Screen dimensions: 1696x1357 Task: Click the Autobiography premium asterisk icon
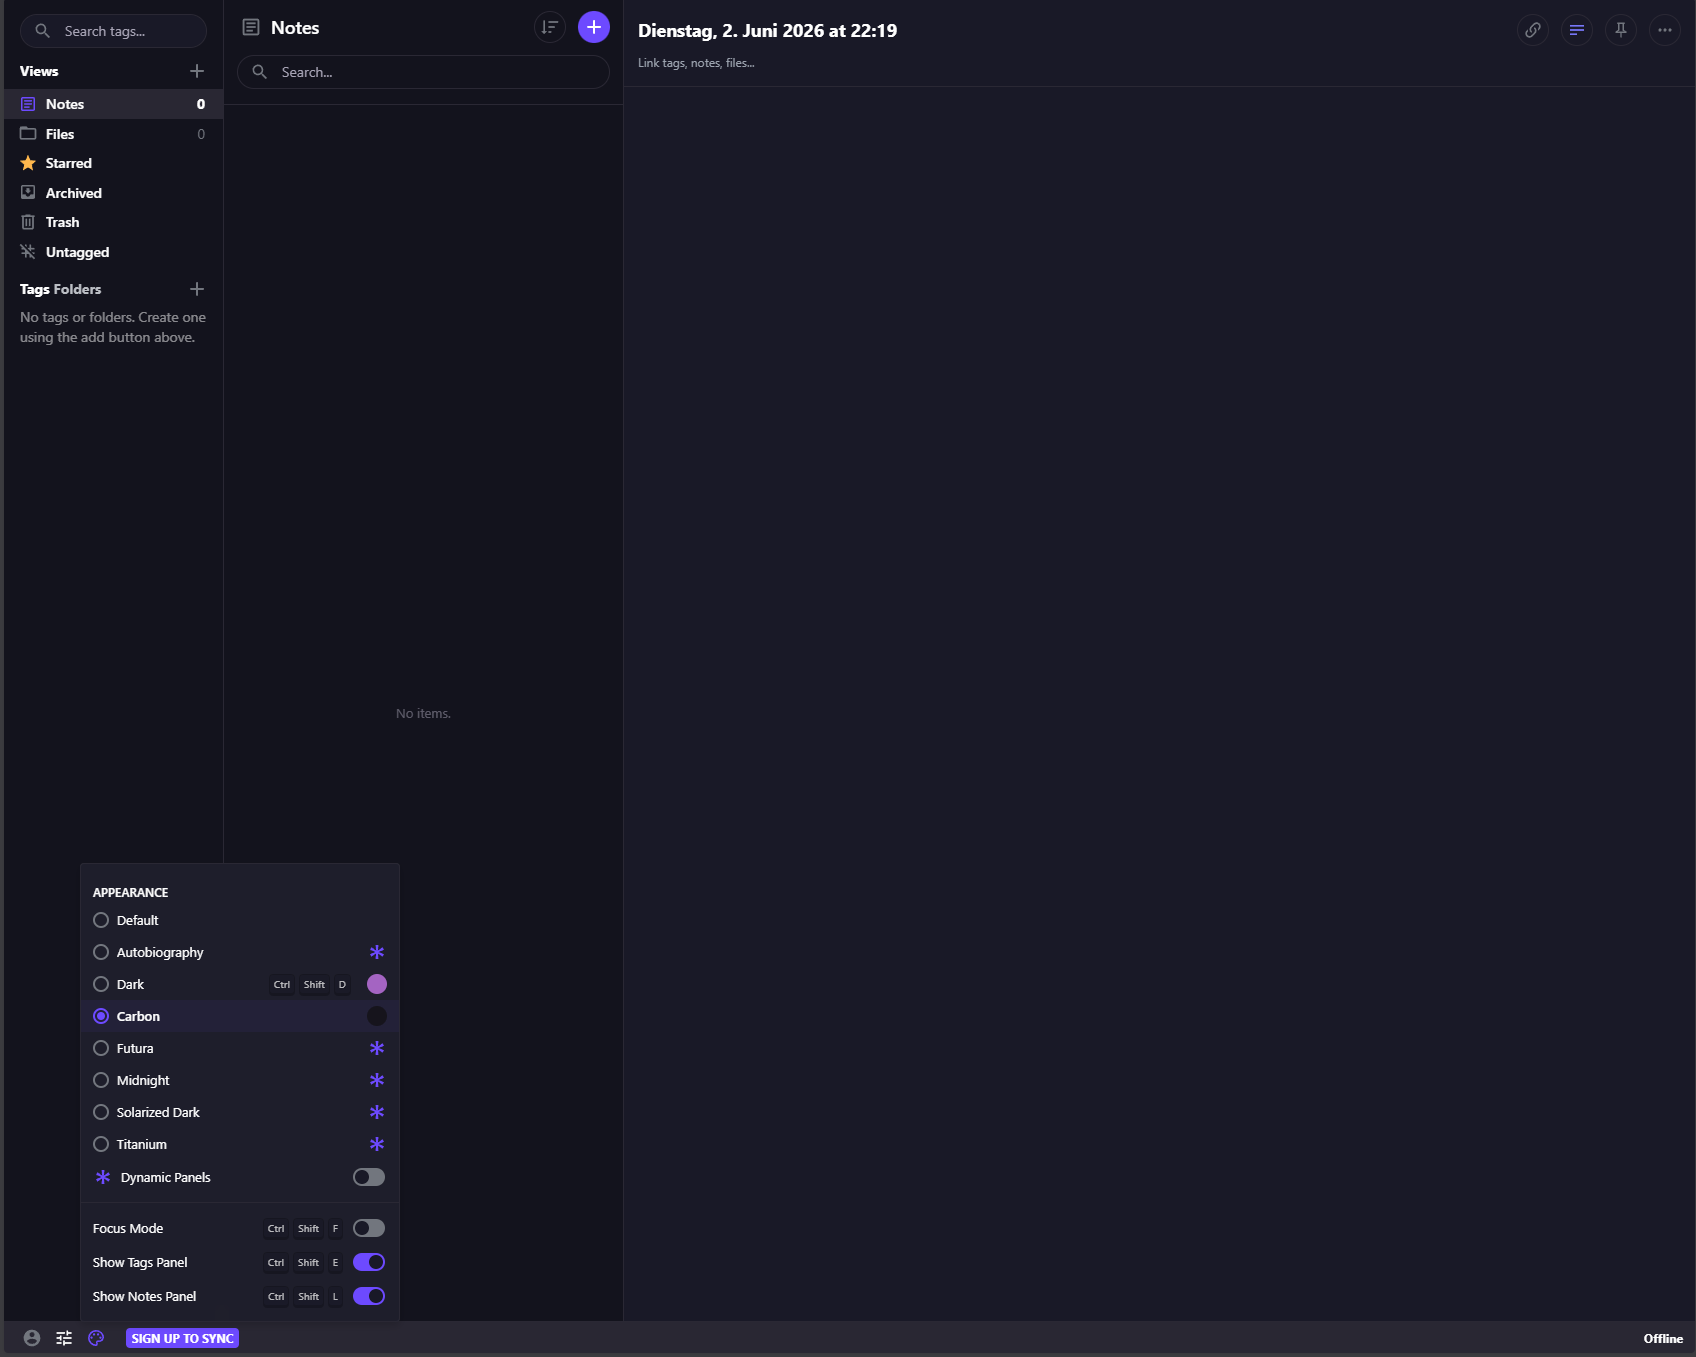coord(377,952)
